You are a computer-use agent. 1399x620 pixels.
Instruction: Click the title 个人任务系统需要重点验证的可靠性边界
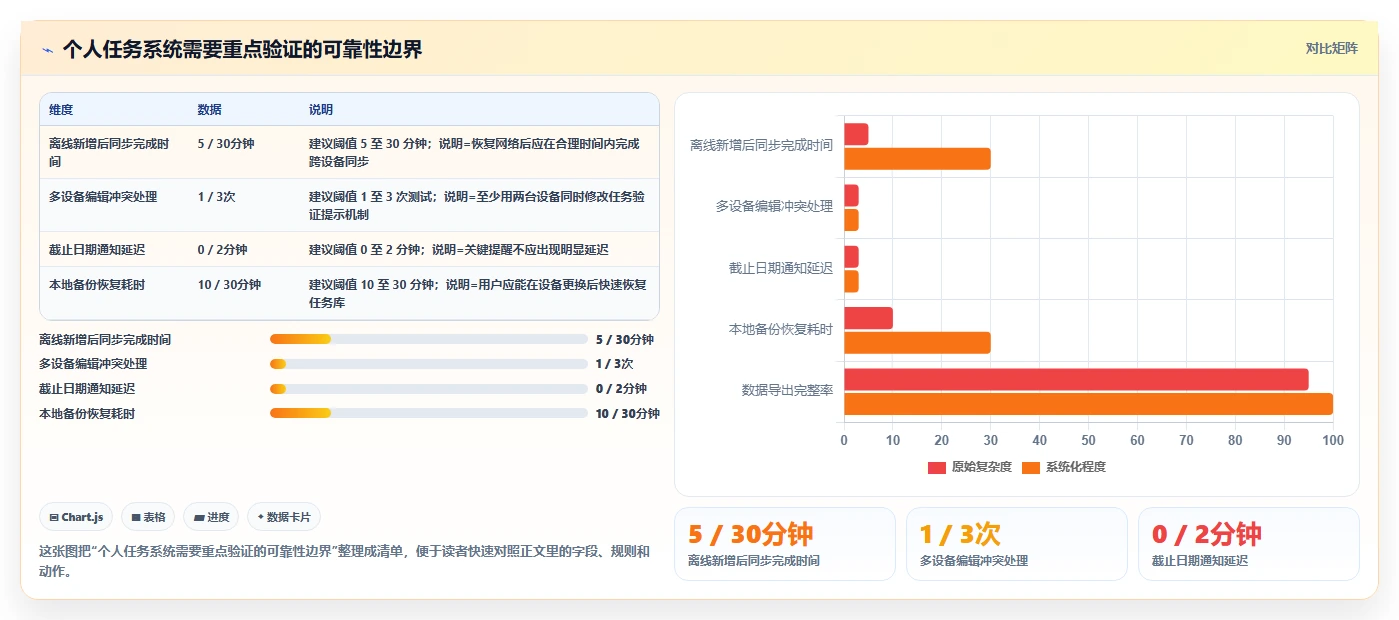pos(242,49)
